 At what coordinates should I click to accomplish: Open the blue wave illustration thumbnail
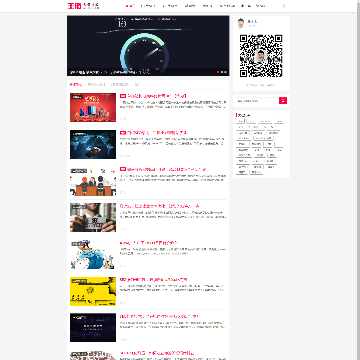pos(93,254)
